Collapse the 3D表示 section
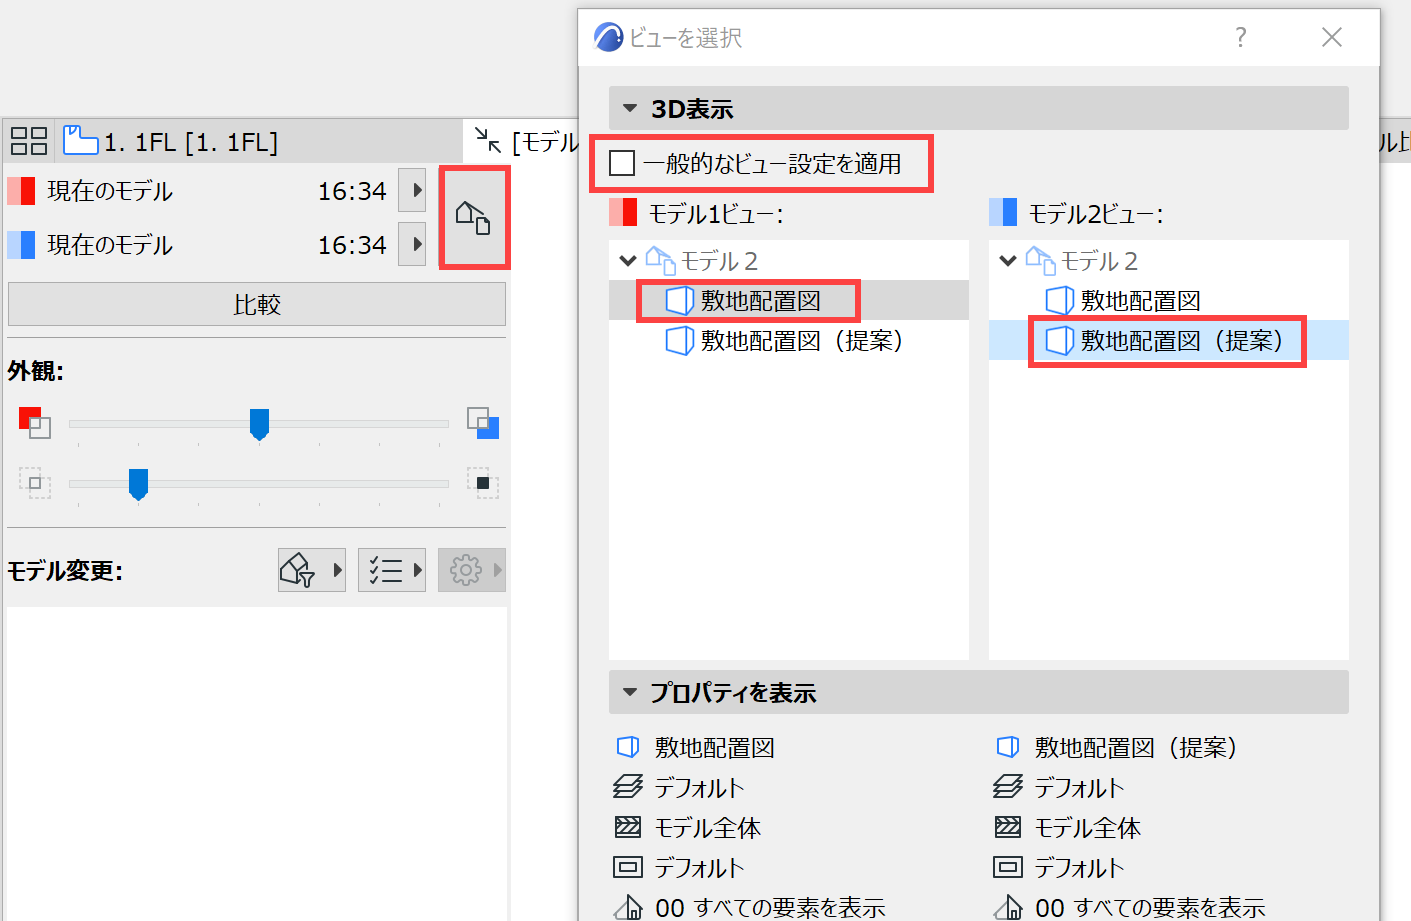Image resolution: width=1411 pixels, height=921 pixels. click(629, 108)
